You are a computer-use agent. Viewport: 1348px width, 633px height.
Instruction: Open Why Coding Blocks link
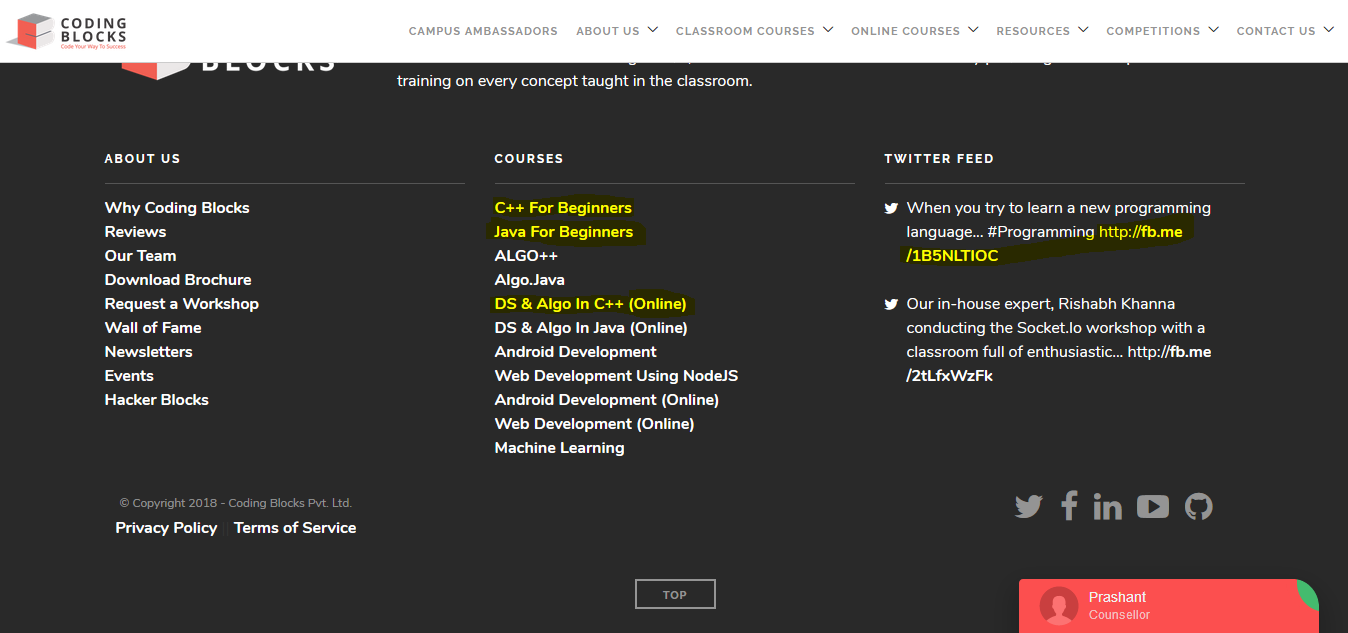[x=177, y=208]
